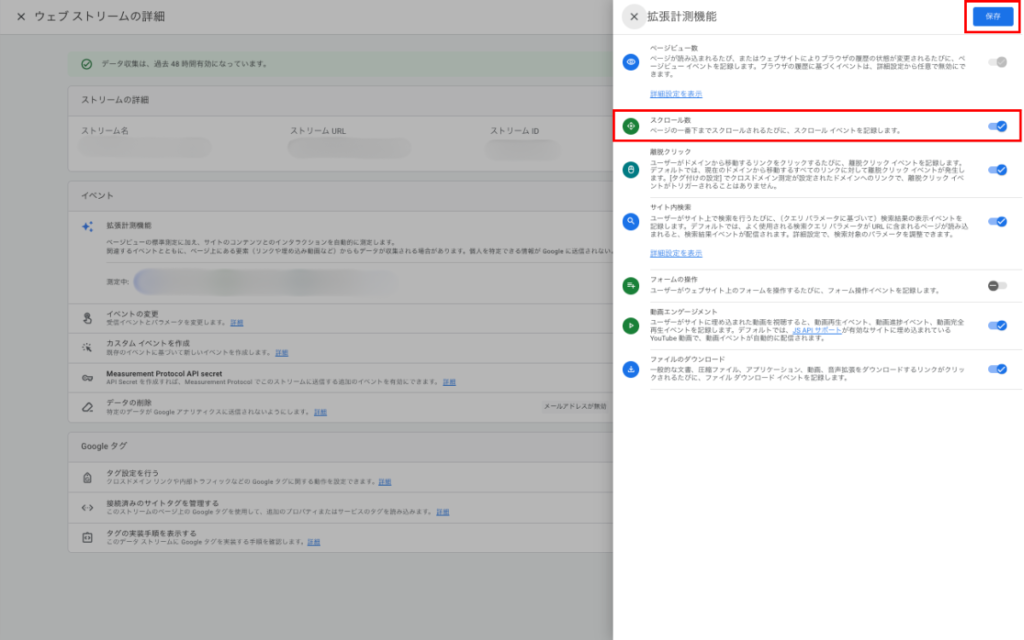Expand 詳細設定を表示 under サイト内検索

676,254
